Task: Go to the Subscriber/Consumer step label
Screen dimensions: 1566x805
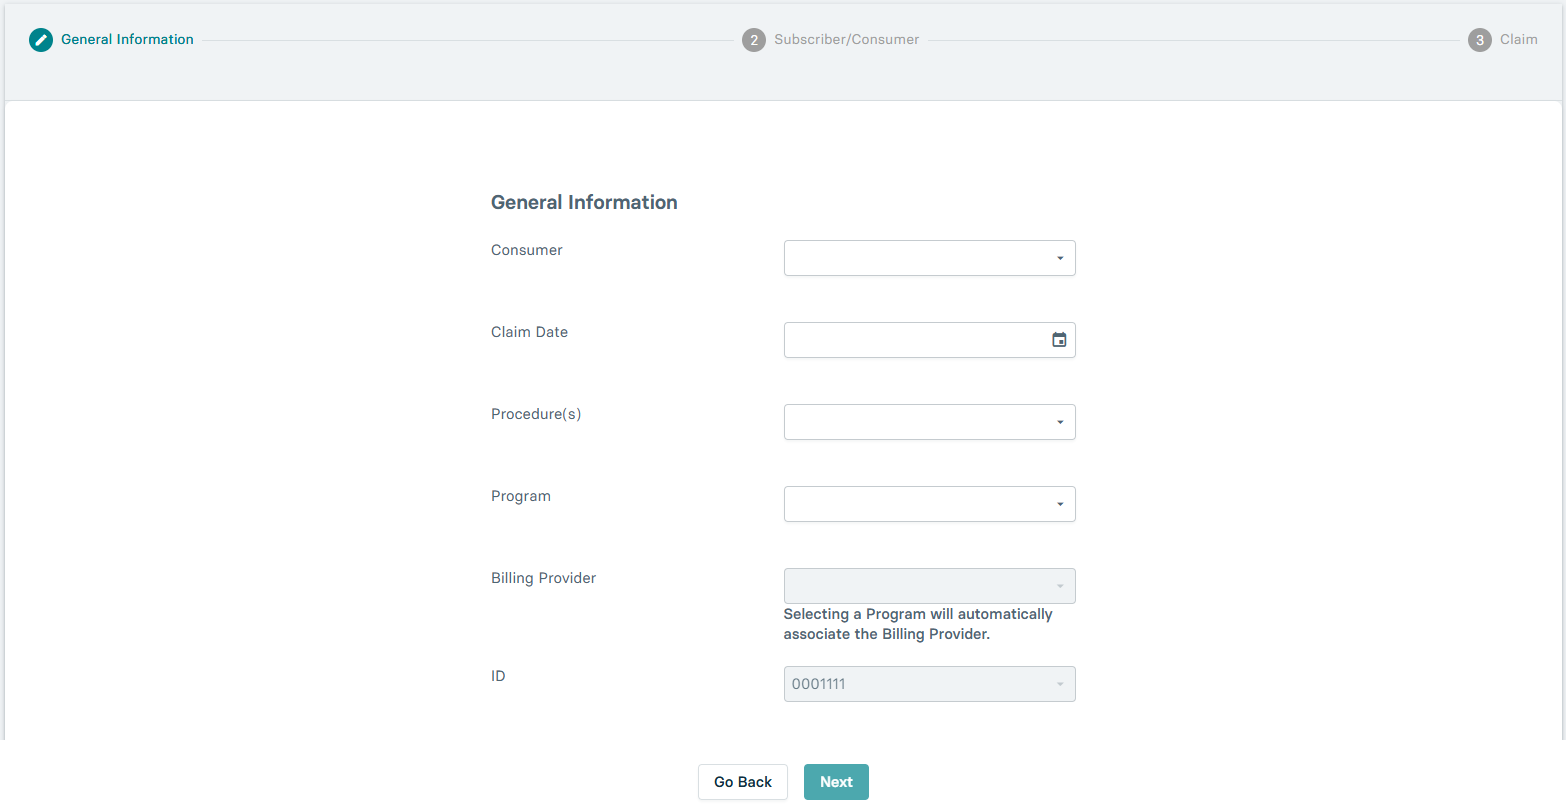Action: pos(847,39)
